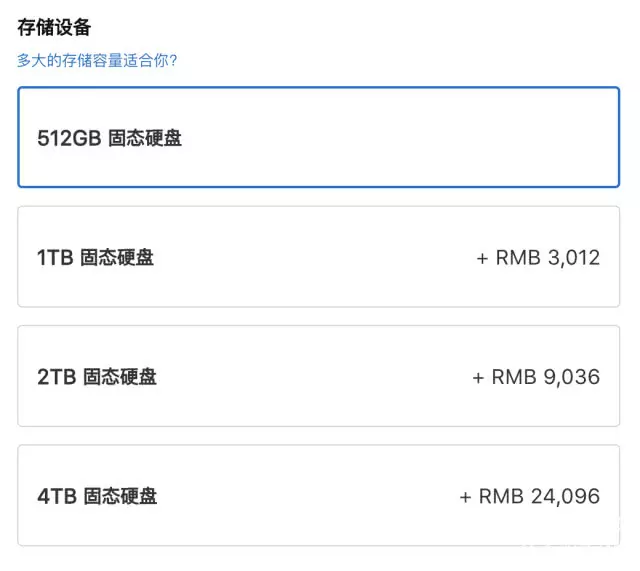
Task: Click the 1TB text label
Action: [x=55, y=258]
